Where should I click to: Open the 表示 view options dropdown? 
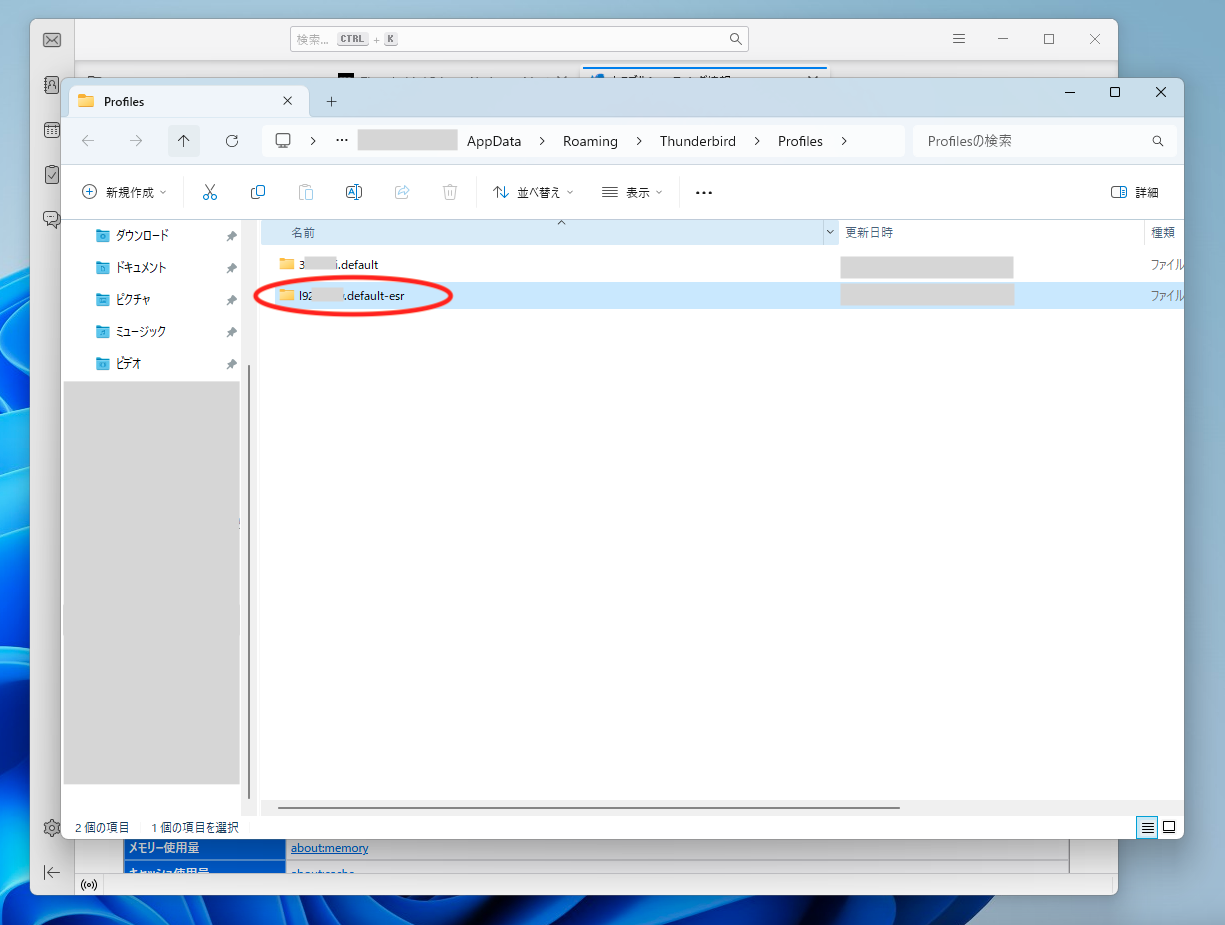point(631,191)
